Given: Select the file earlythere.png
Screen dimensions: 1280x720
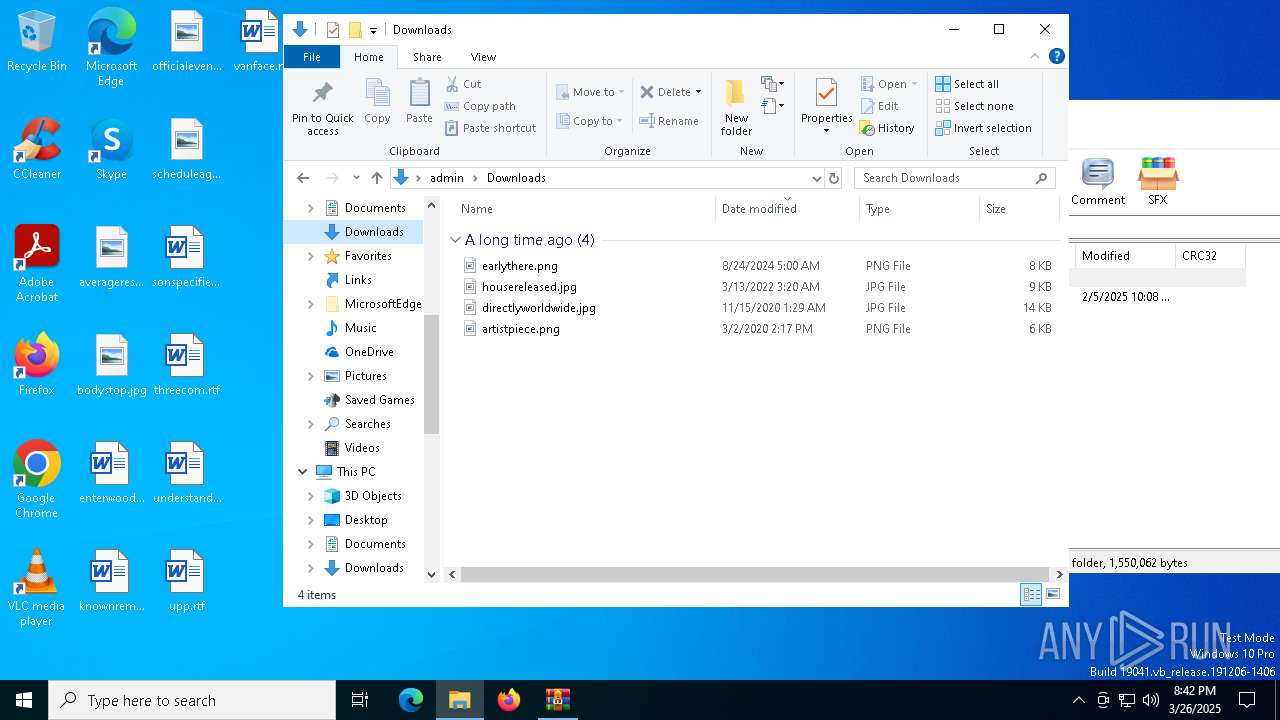Looking at the screenshot, I should tap(520, 266).
